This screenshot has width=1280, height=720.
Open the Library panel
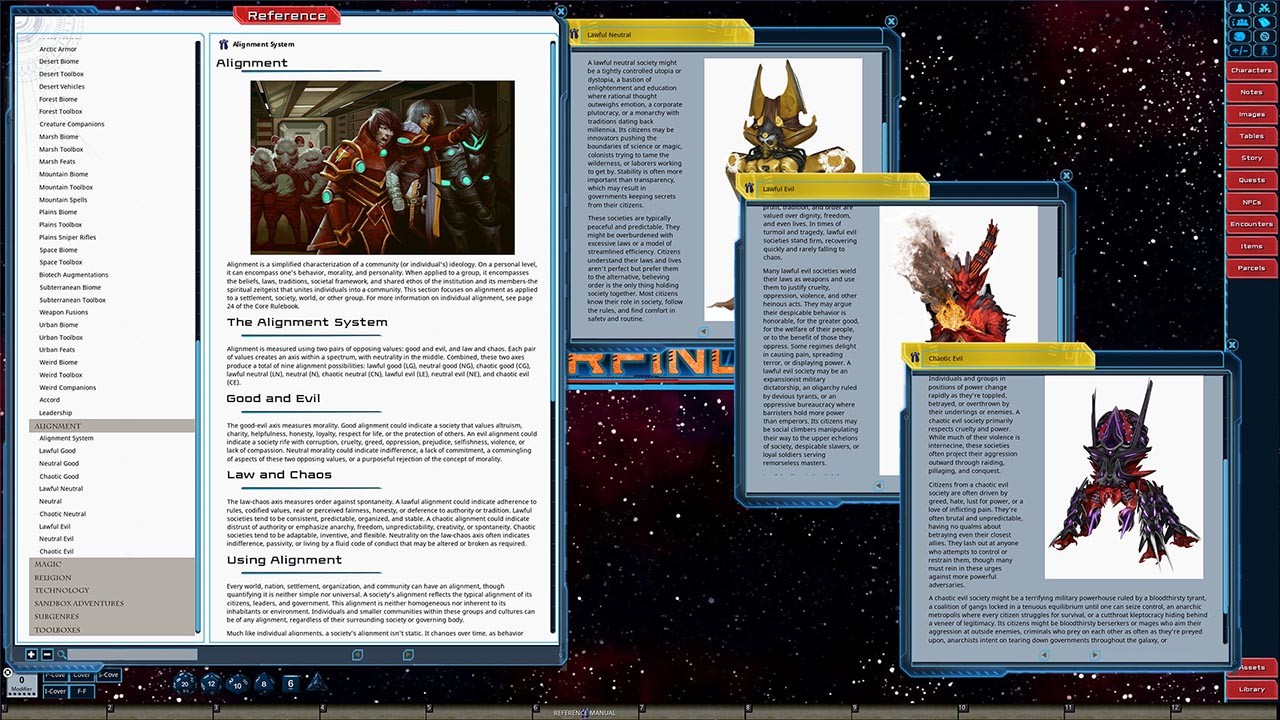coord(1251,689)
